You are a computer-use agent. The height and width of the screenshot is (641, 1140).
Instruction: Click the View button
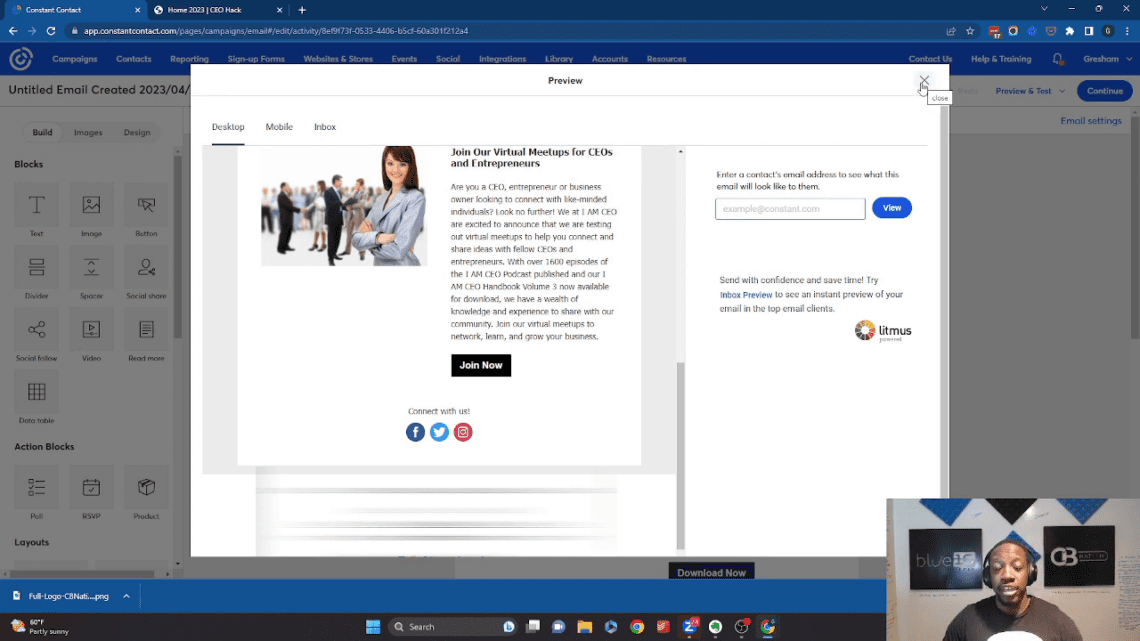point(891,207)
